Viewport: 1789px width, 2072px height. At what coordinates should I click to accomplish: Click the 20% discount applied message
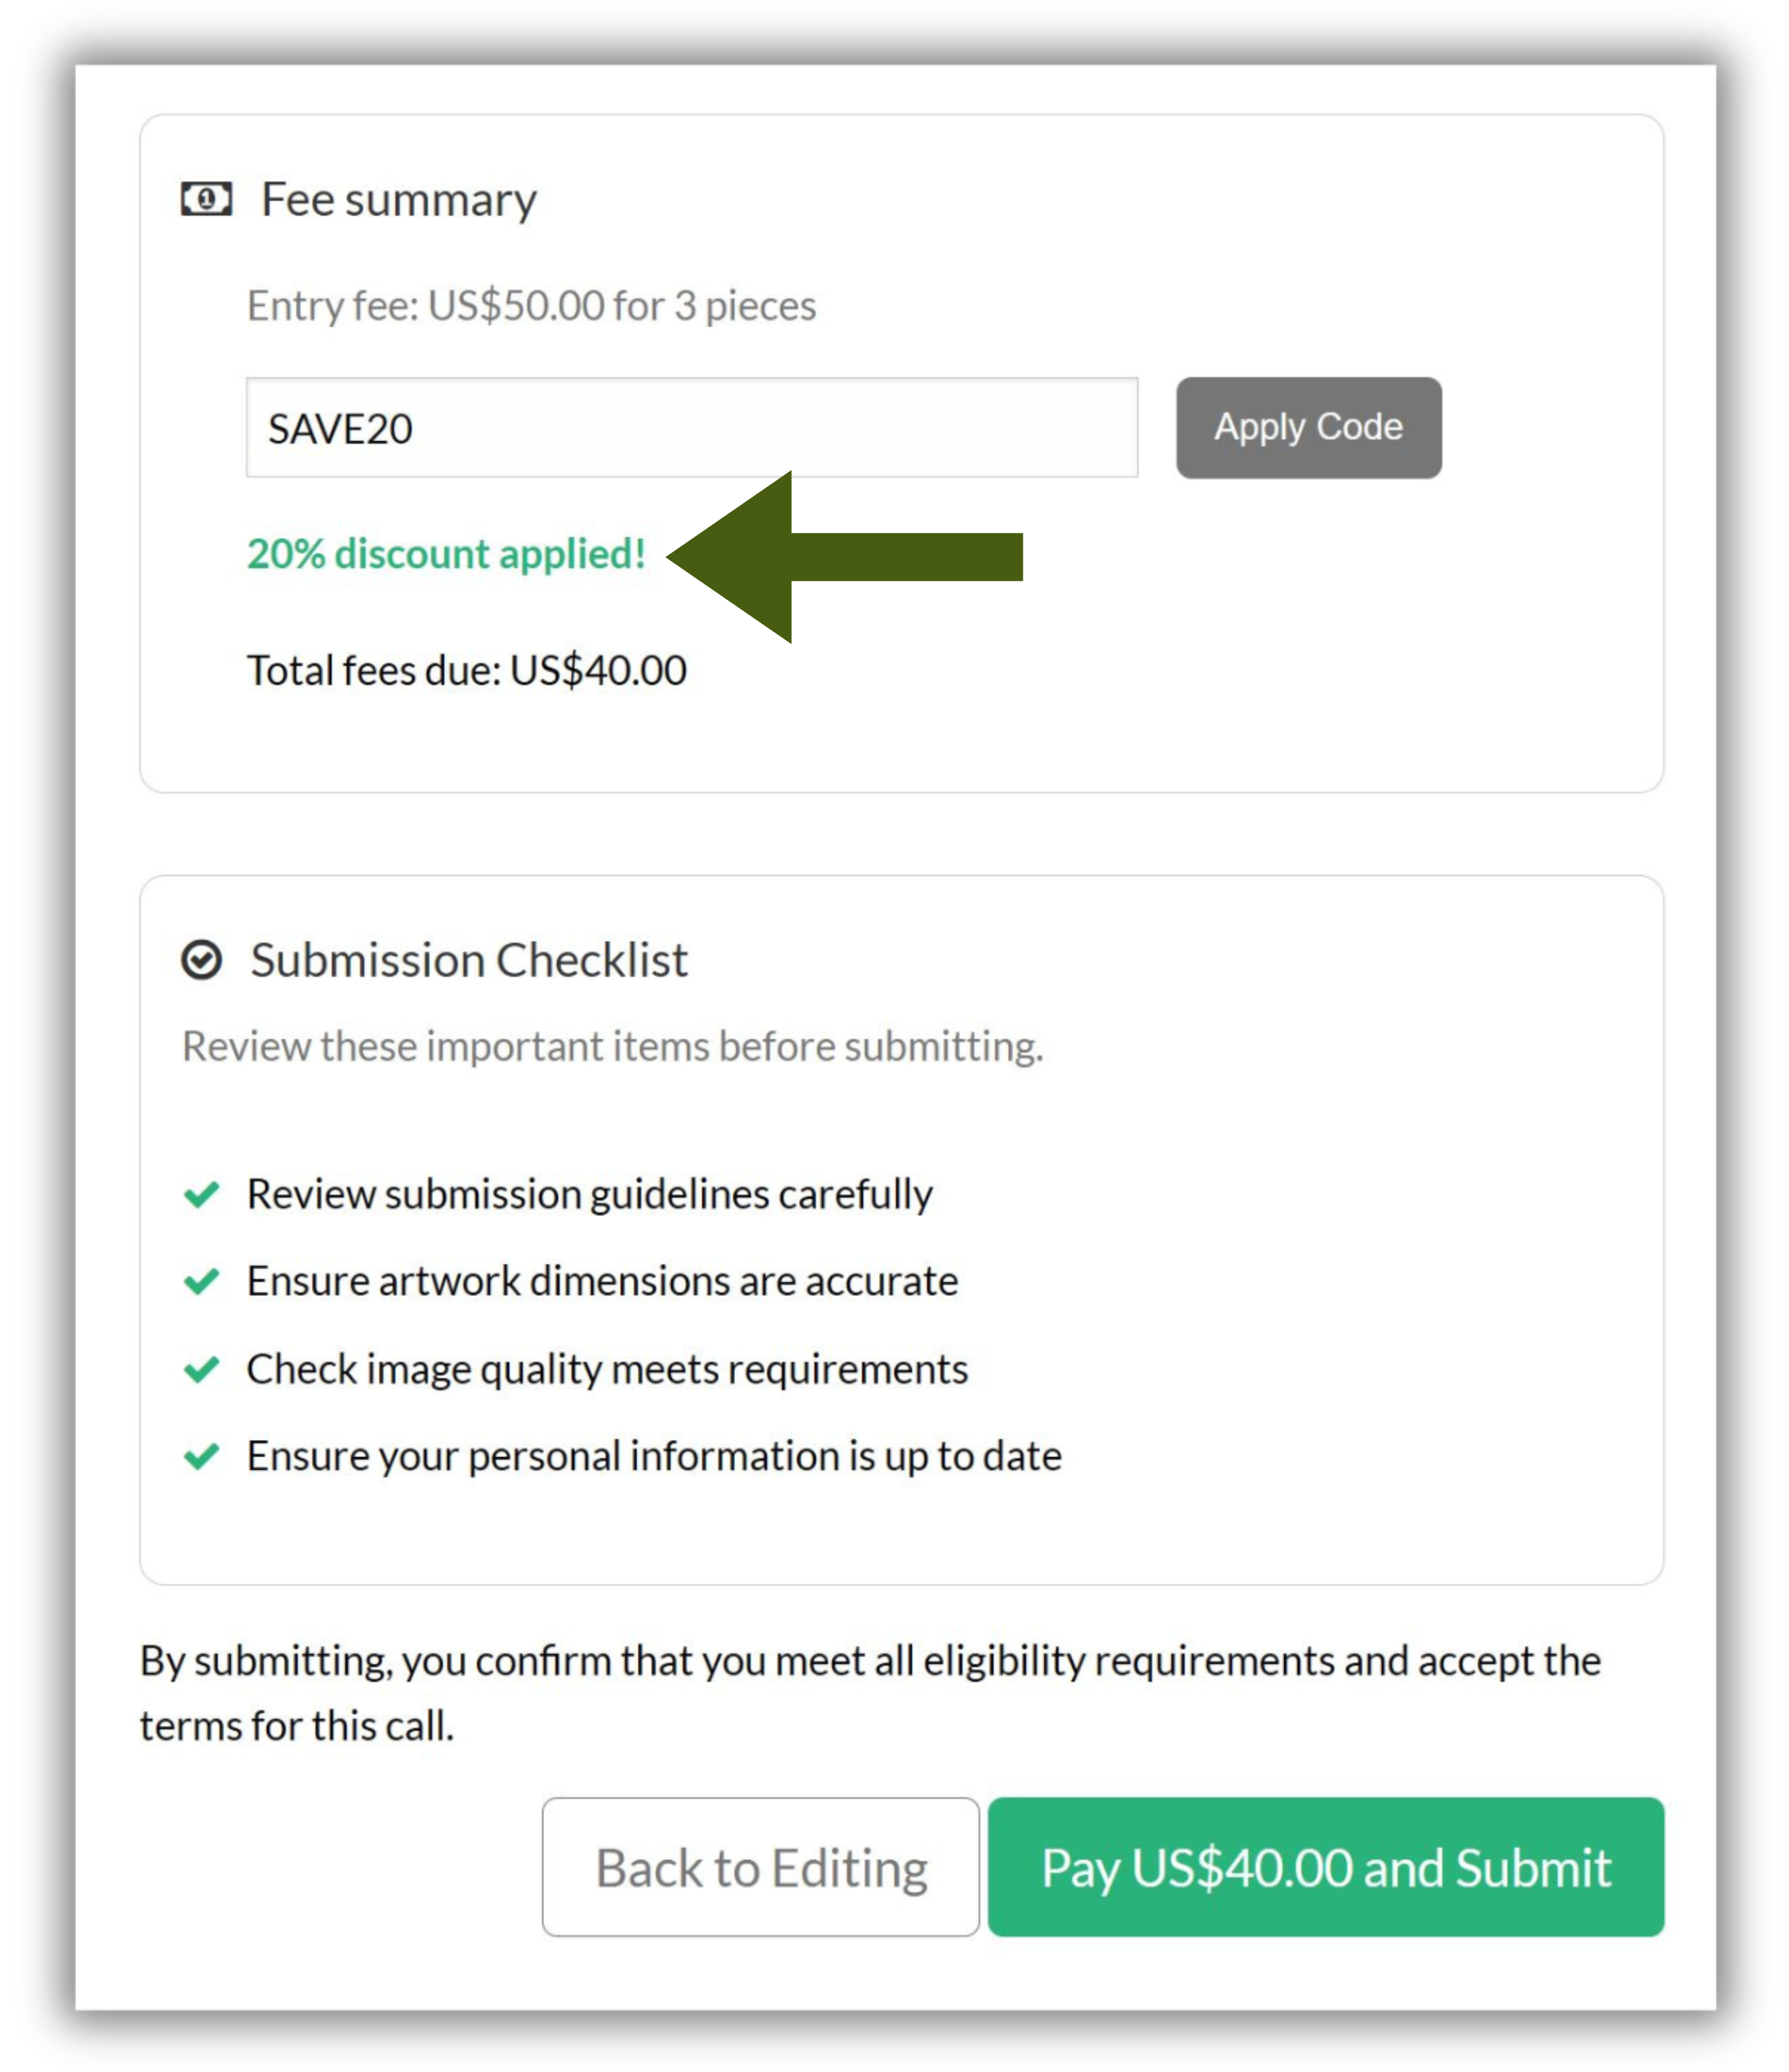coord(446,554)
